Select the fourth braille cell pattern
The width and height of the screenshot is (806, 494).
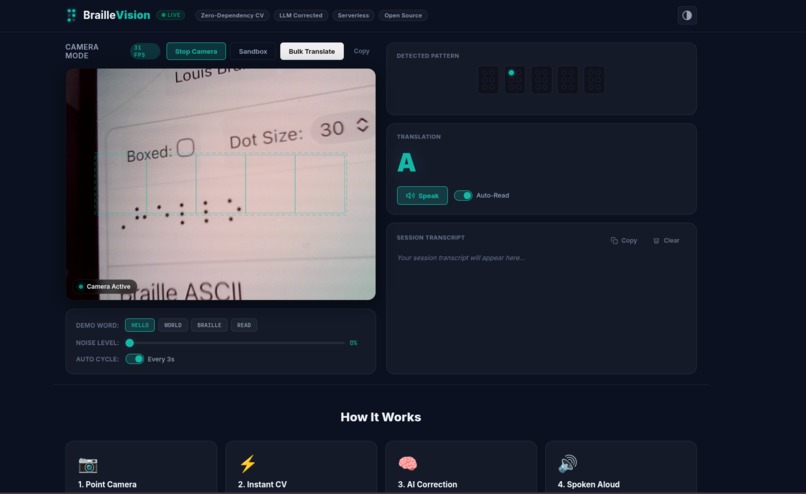567,80
